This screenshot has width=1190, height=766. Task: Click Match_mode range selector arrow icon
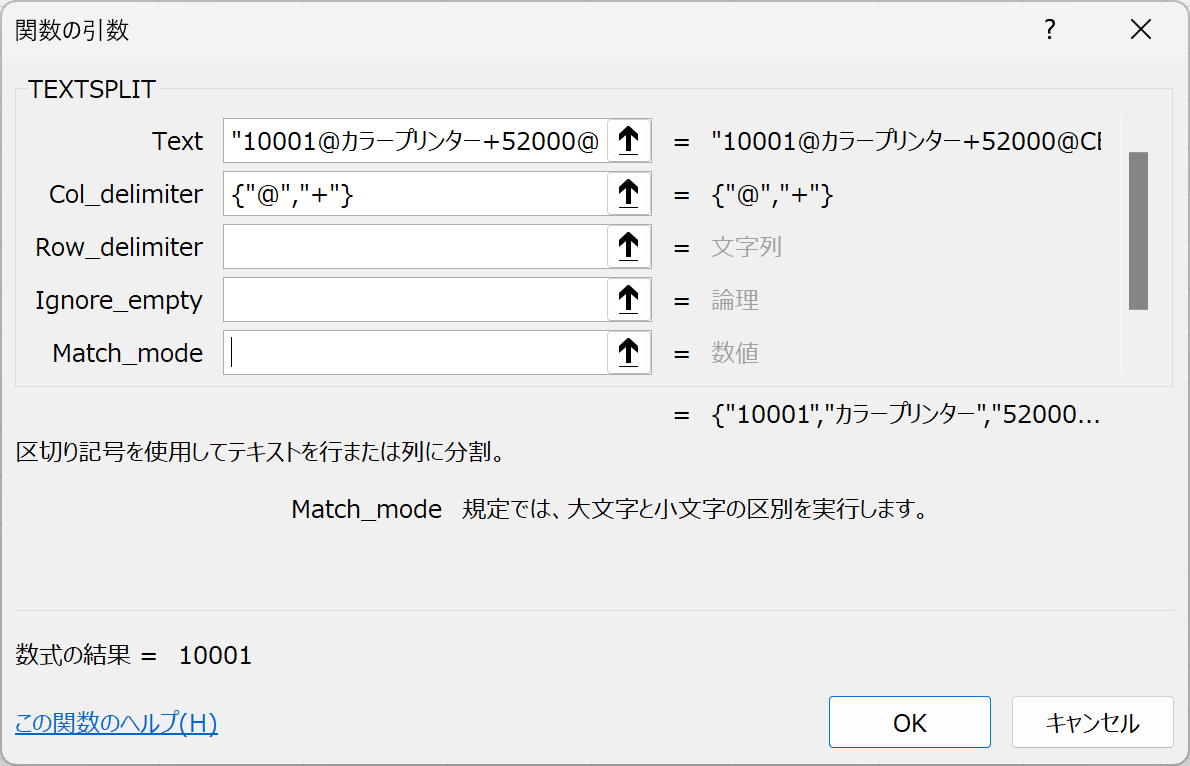(629, 353)
